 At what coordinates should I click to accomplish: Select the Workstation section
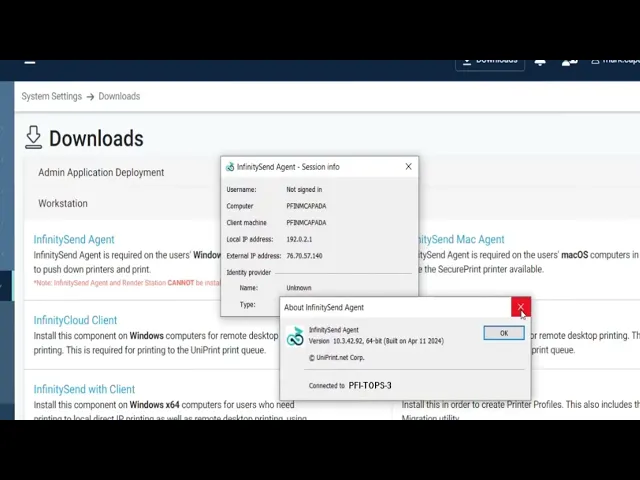click(63, 203)
